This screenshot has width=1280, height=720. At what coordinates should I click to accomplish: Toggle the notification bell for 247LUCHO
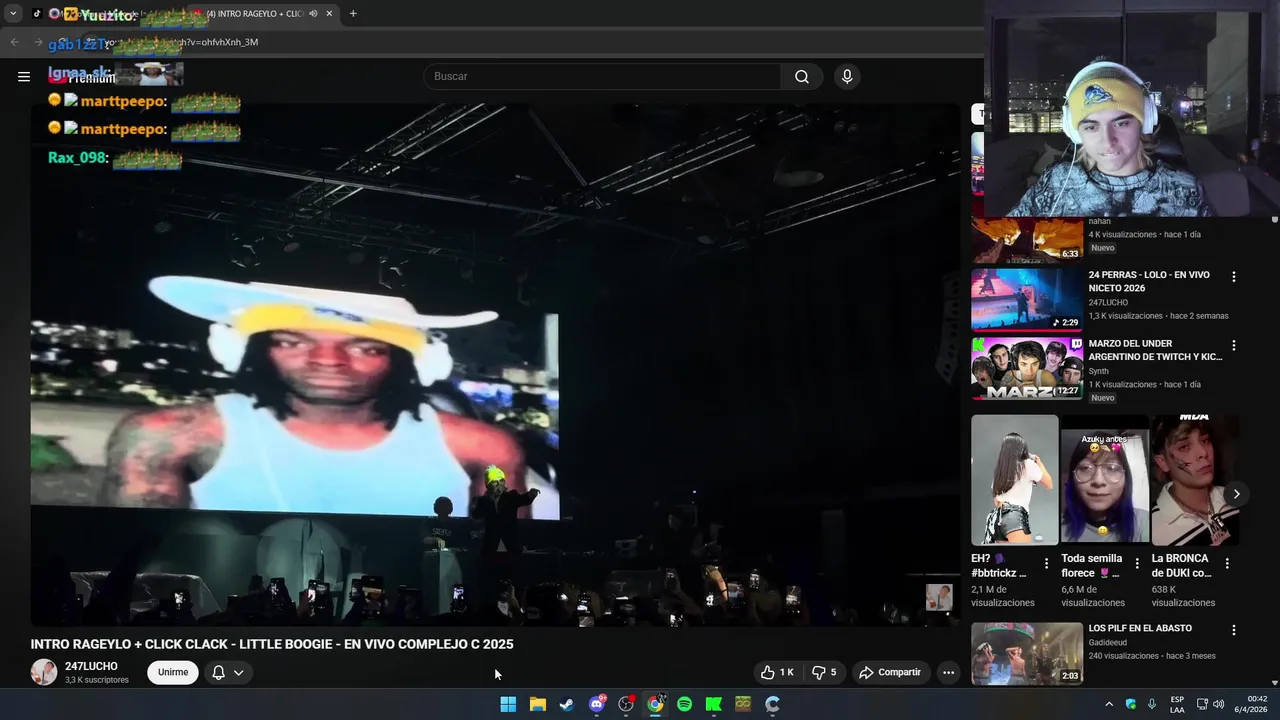[218, 672]
